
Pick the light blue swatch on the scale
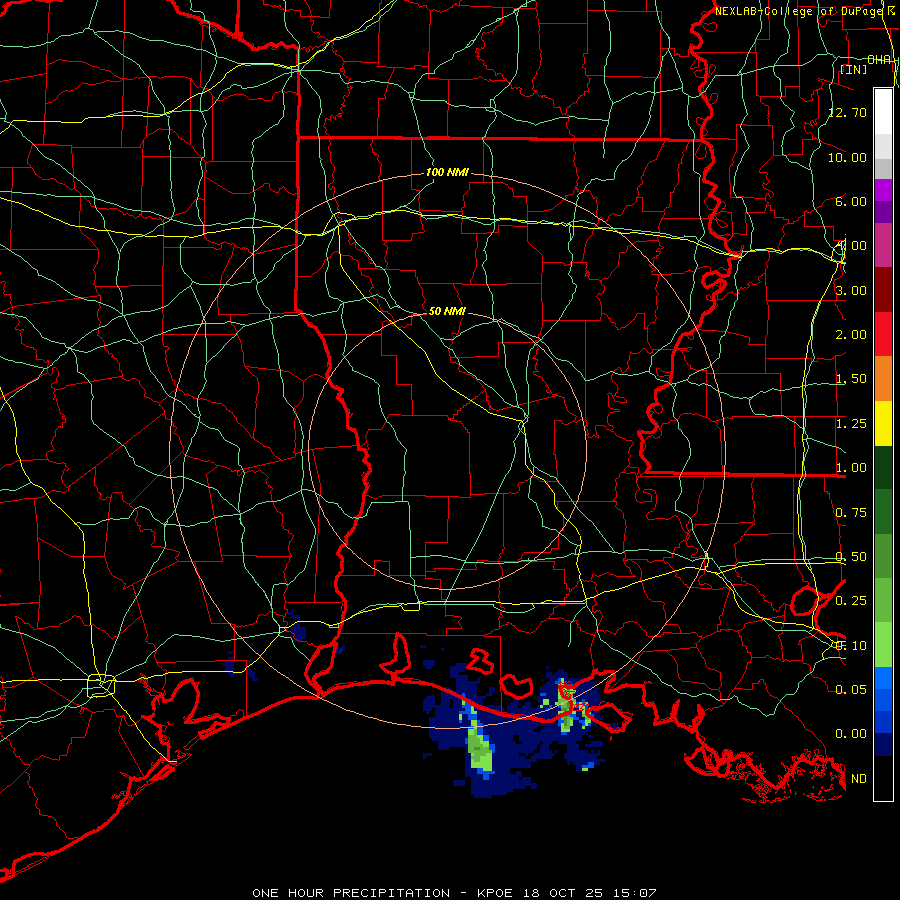tap(883, 678)
